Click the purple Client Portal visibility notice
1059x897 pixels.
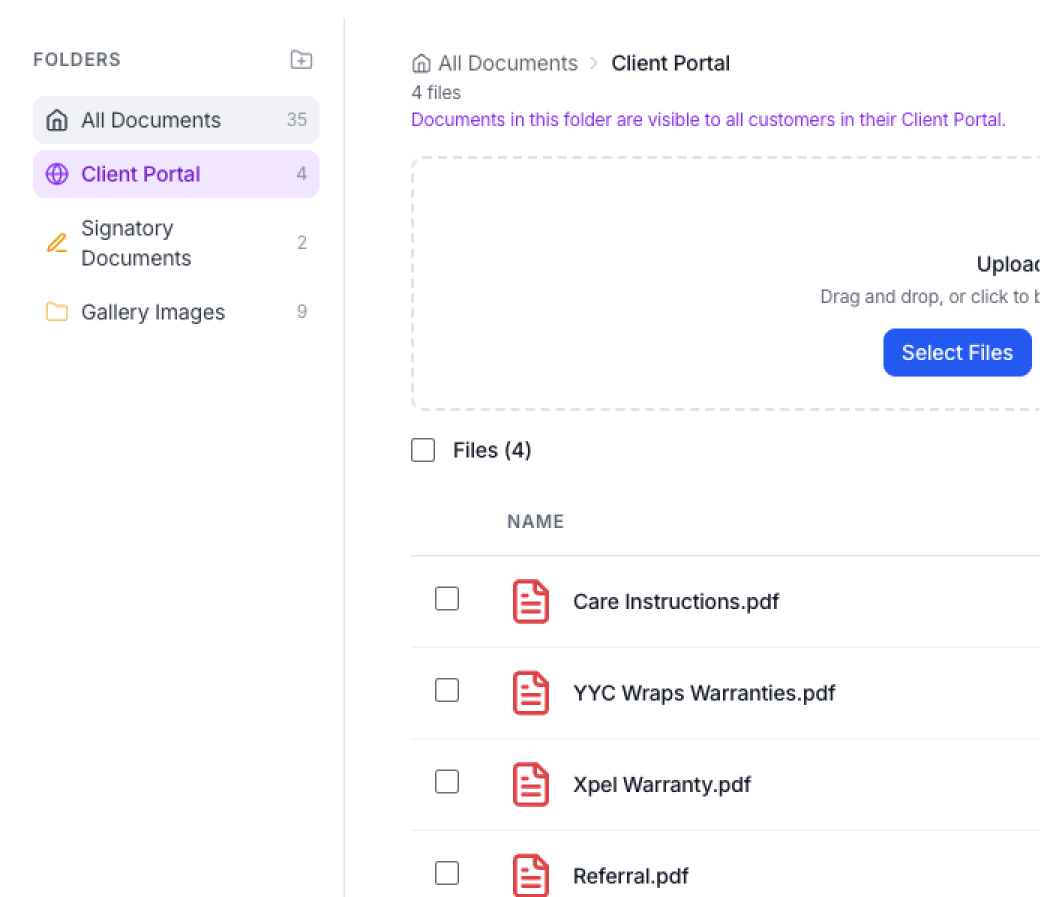pos(708,120)
